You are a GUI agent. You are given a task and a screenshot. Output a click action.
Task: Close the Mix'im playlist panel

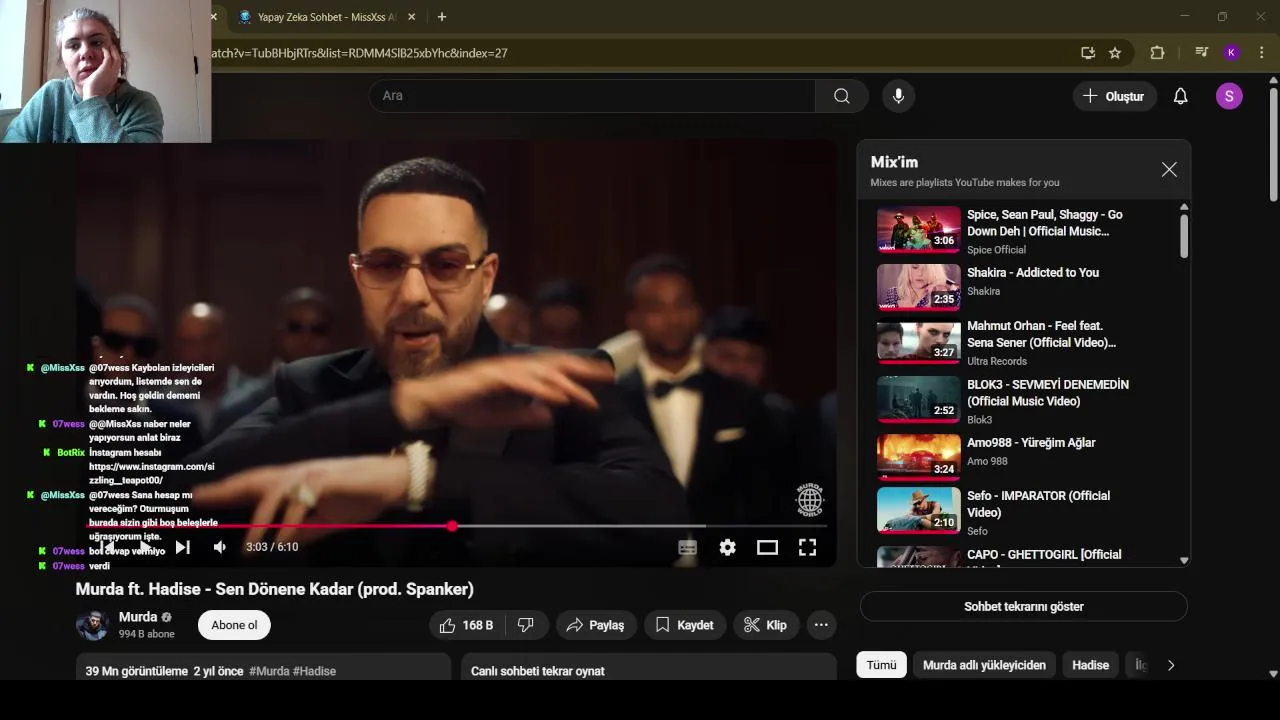[1169, 170]
